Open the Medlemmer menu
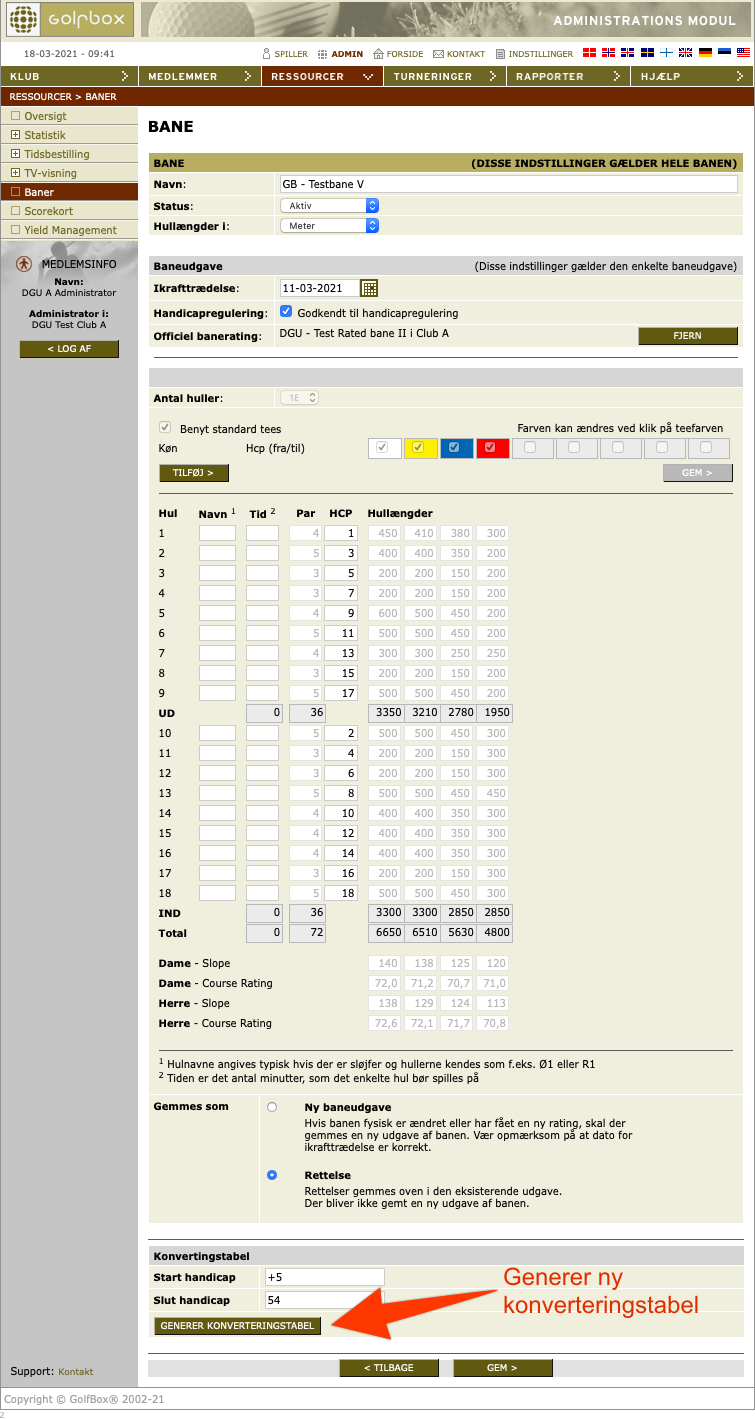This screenshot has width=755, height=1420. coord(199,76)
